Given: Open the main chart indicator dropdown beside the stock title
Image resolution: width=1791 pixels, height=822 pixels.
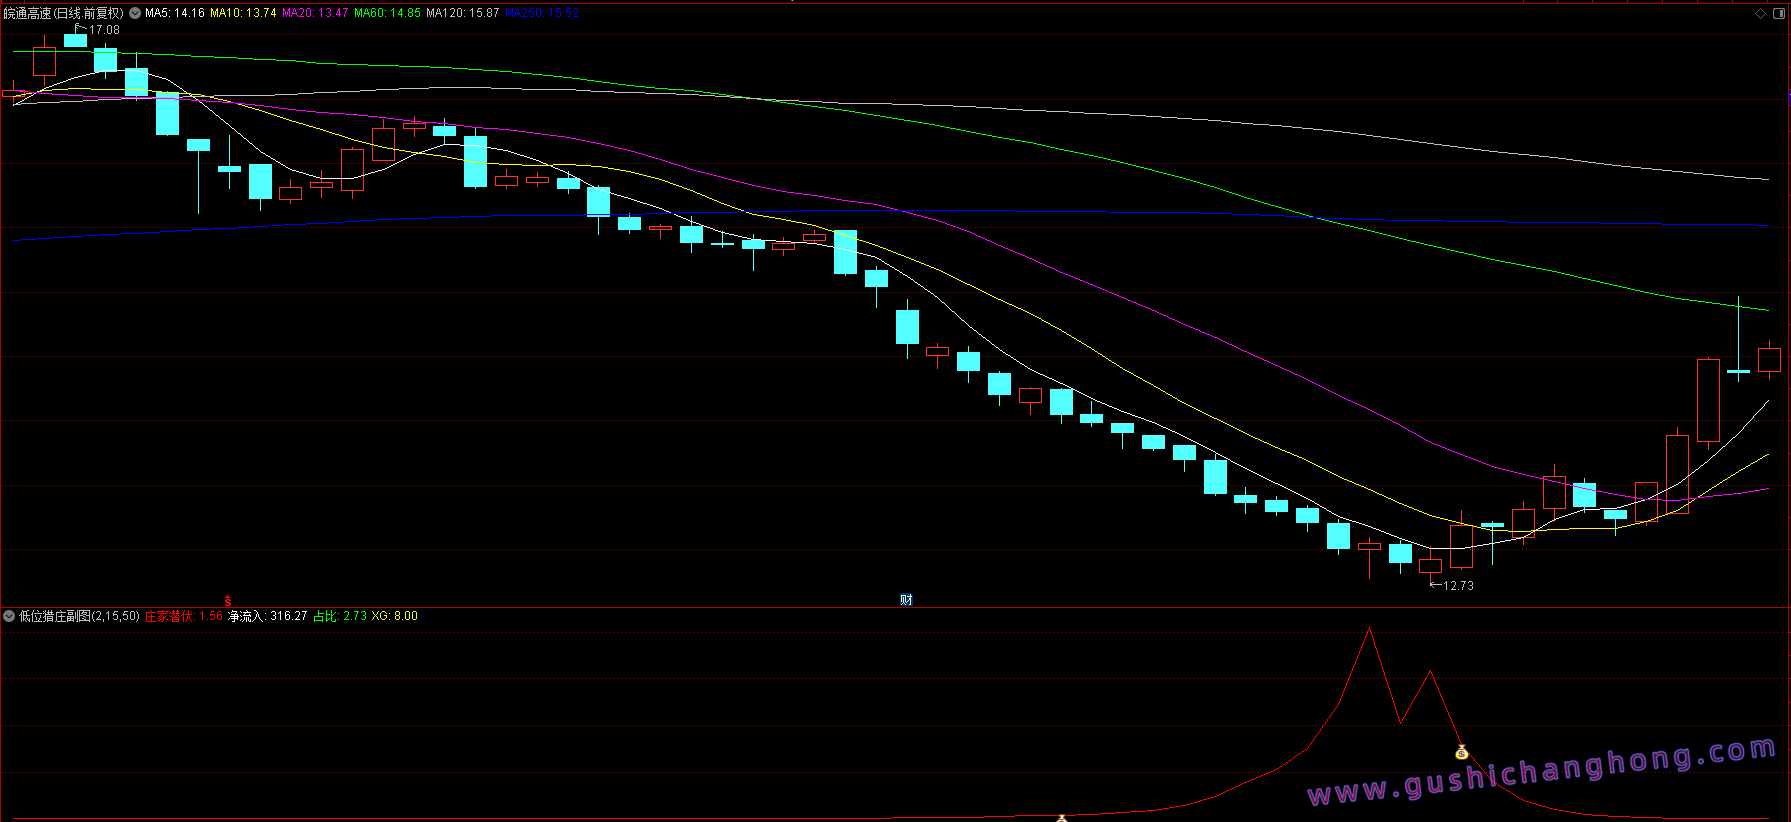Looking at the screenshot, I should [135, 13].
